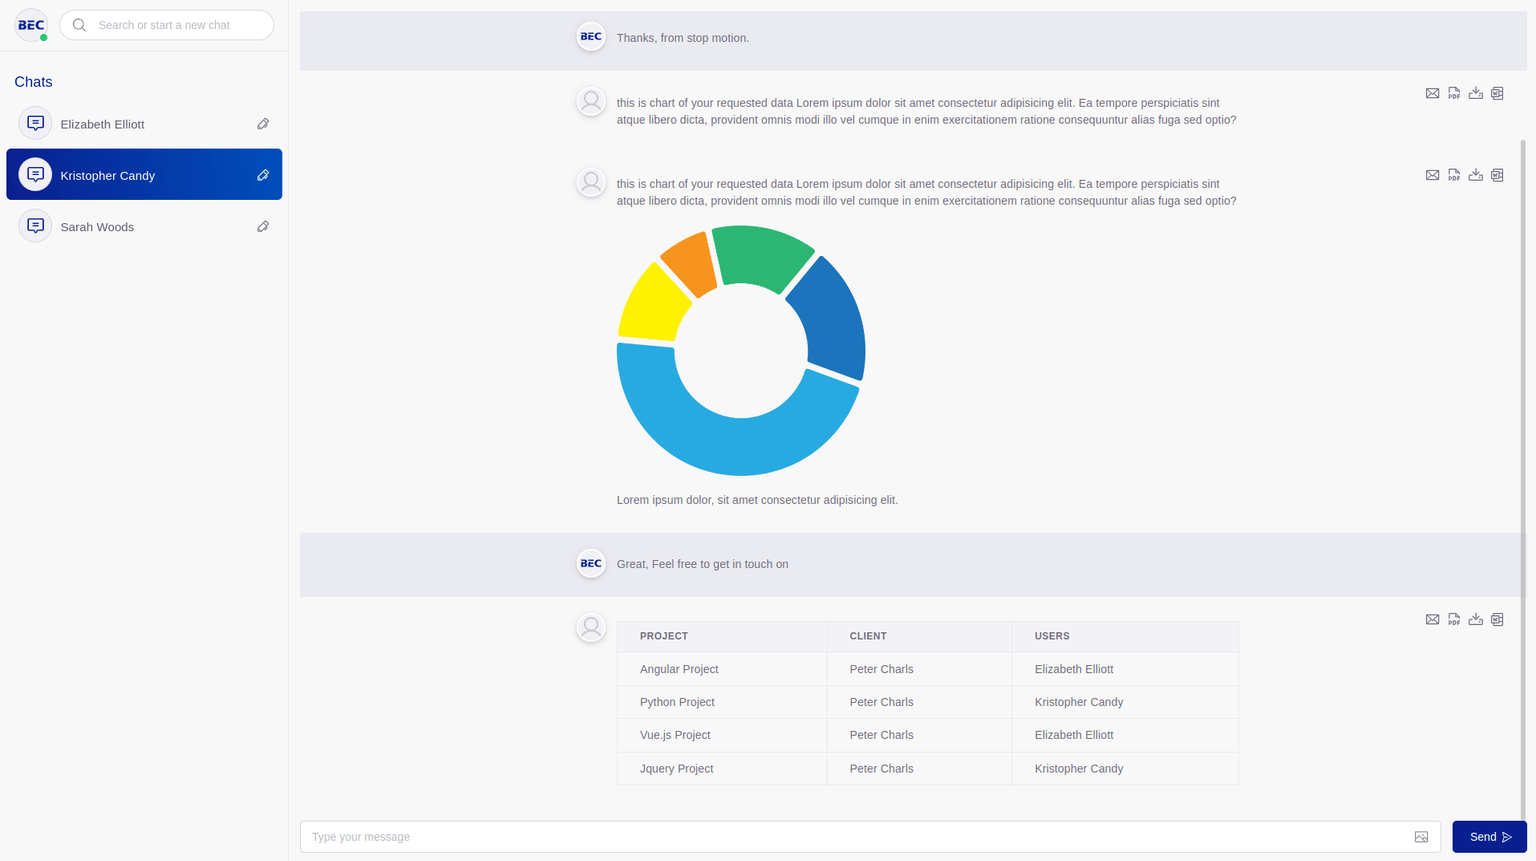Click the green segment of the donut chart
This screenshot has width=1536, height=861.
pyautogui.click(x=762, y=255)
